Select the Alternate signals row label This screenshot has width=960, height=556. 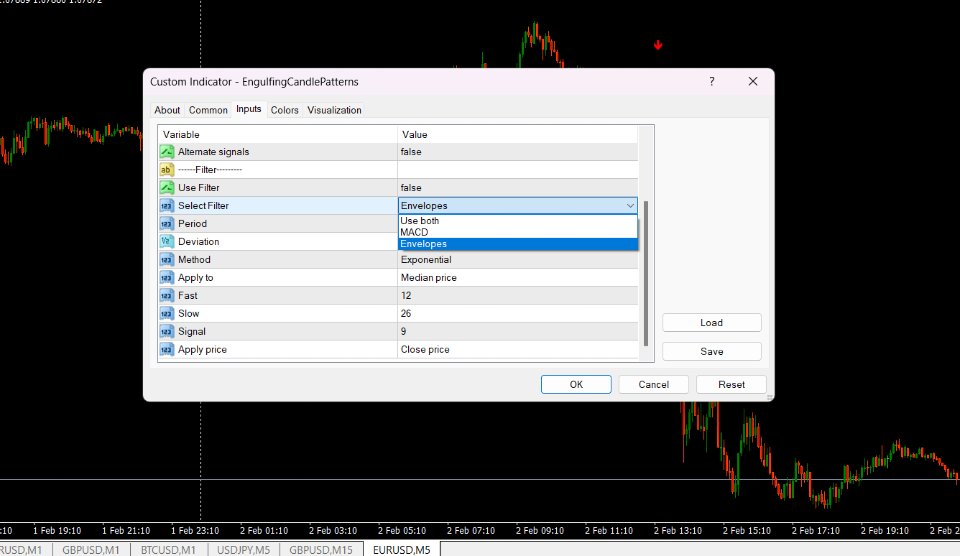tap(214, 152)
